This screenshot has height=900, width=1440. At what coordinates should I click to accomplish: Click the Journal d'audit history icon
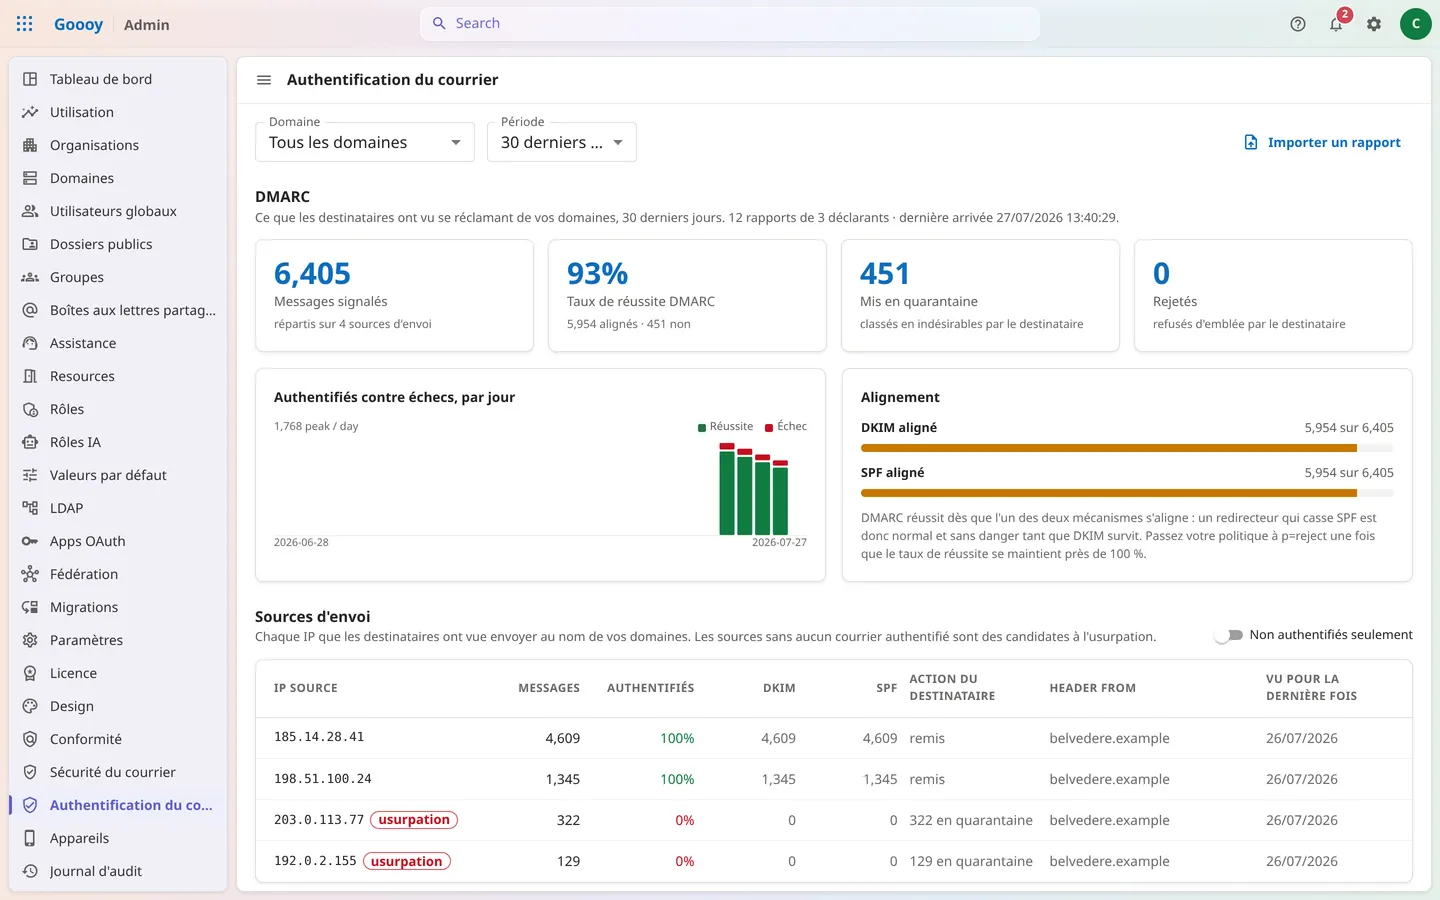coord(30,871)
